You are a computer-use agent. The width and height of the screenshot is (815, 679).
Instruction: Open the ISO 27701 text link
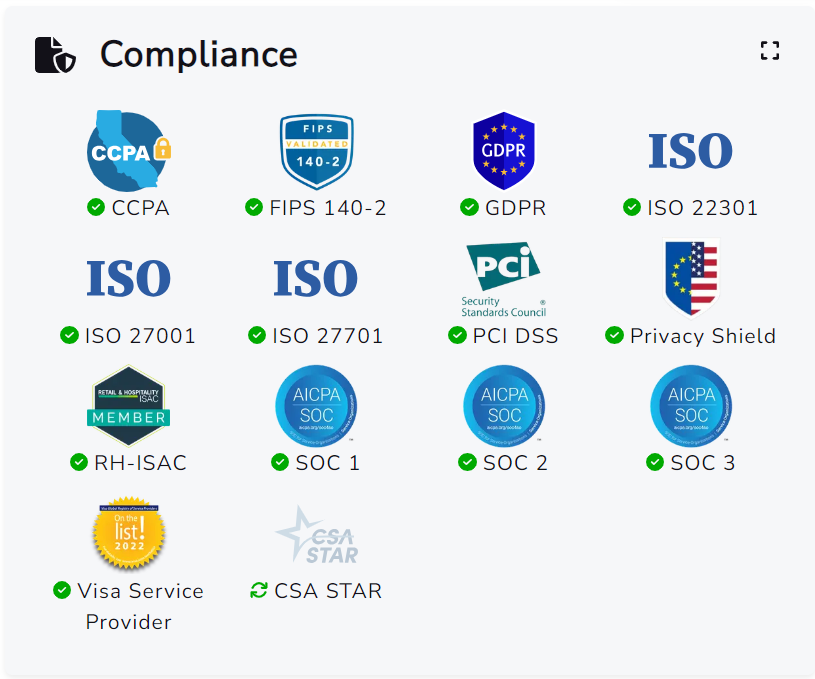click(x=327, y=336)
